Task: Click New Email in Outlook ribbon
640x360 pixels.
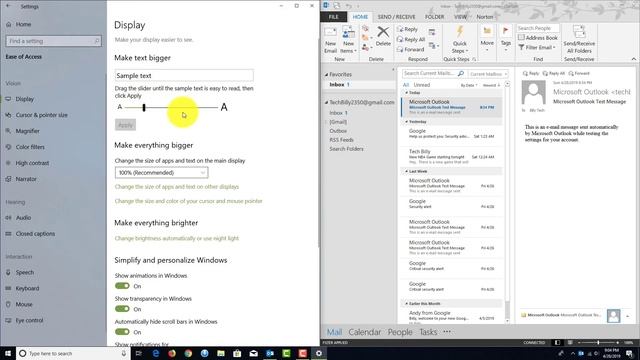Action: point(330,40)
